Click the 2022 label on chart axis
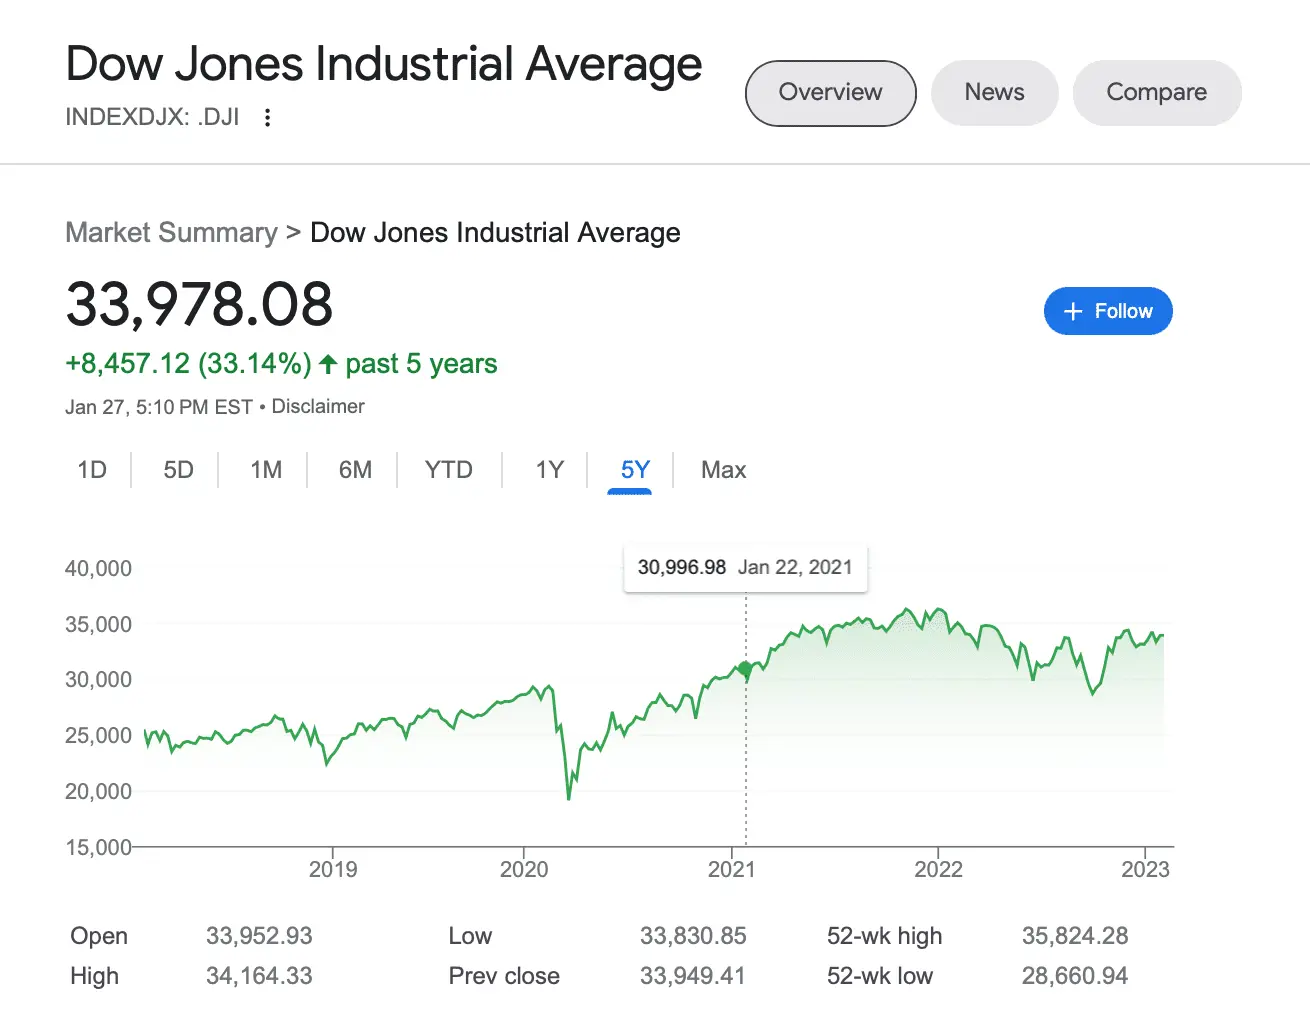The width and height of the screenshot is (1310, 1024). click(938, 869)
